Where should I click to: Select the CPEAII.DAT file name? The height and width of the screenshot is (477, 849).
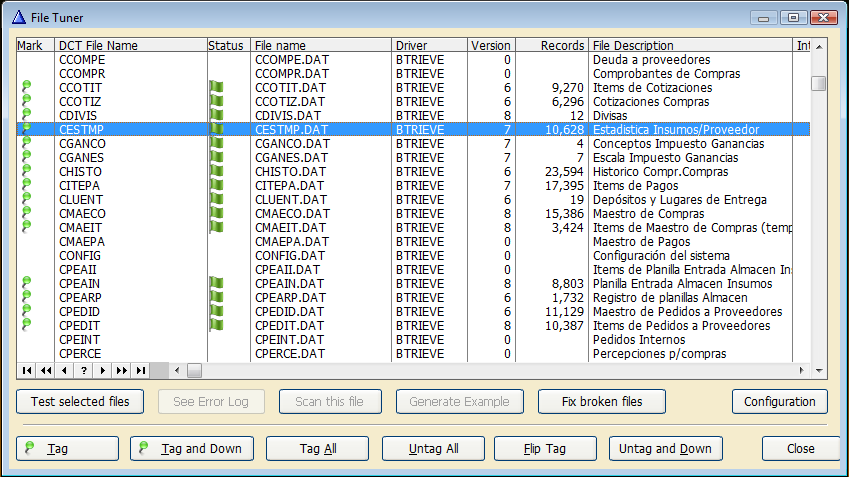(288, 270)
